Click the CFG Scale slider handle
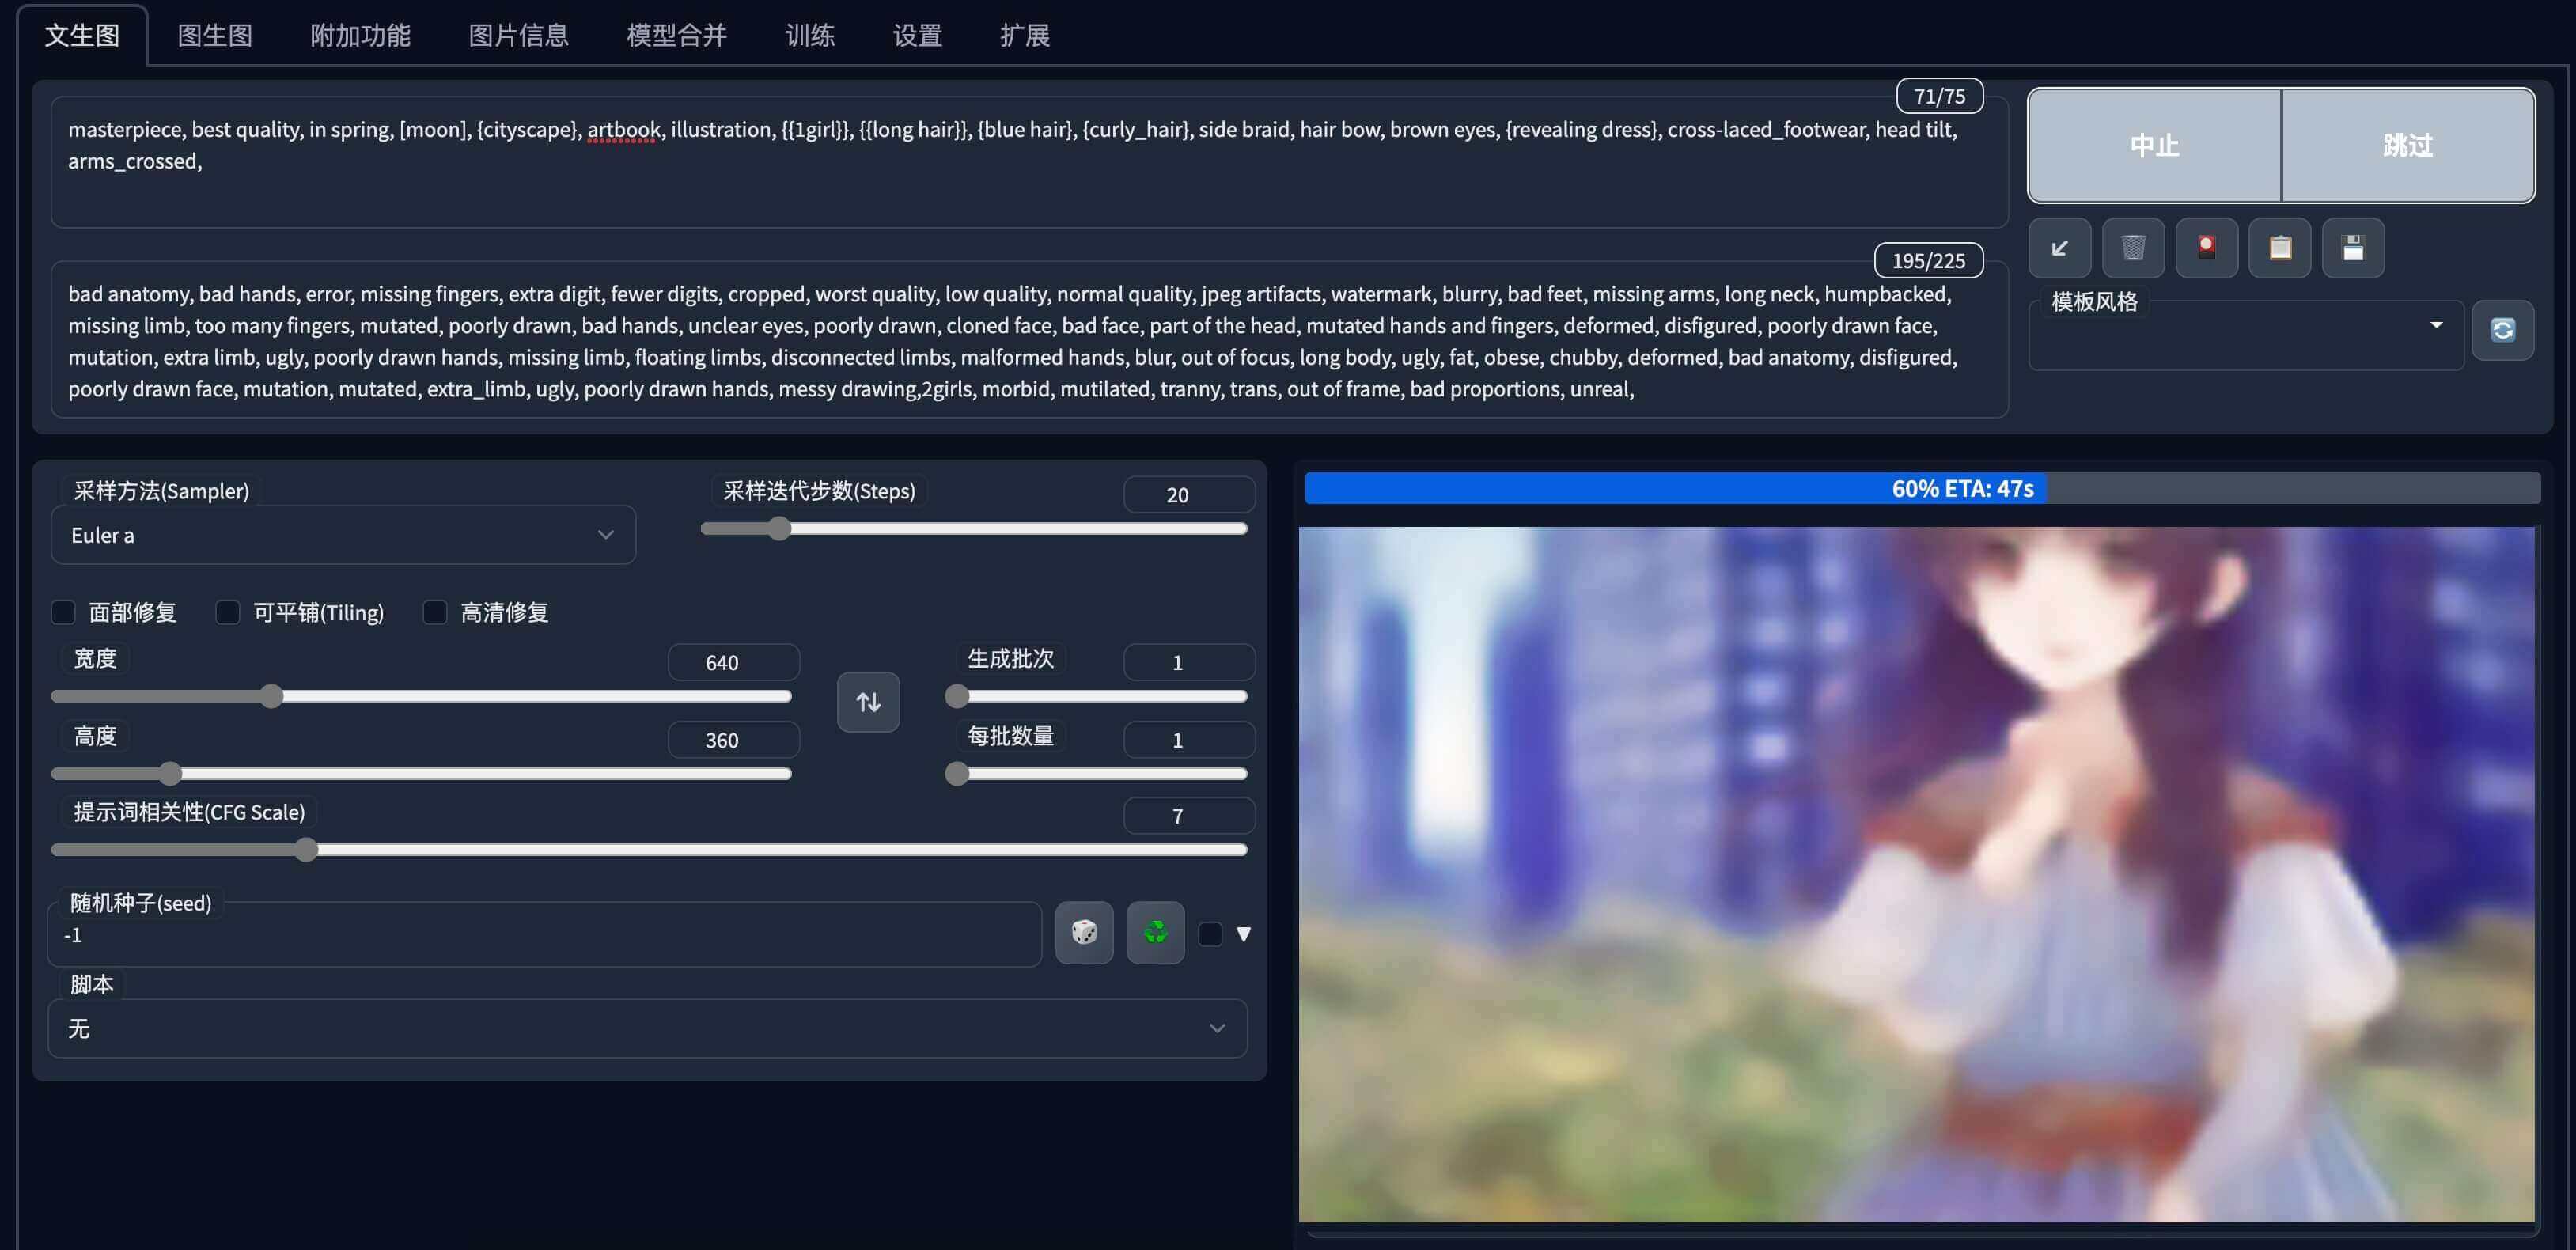 click(306, 850)
